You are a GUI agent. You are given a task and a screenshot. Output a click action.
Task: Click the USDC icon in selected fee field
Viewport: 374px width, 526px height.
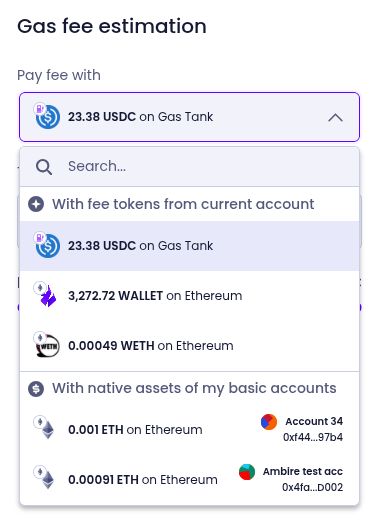48,117
